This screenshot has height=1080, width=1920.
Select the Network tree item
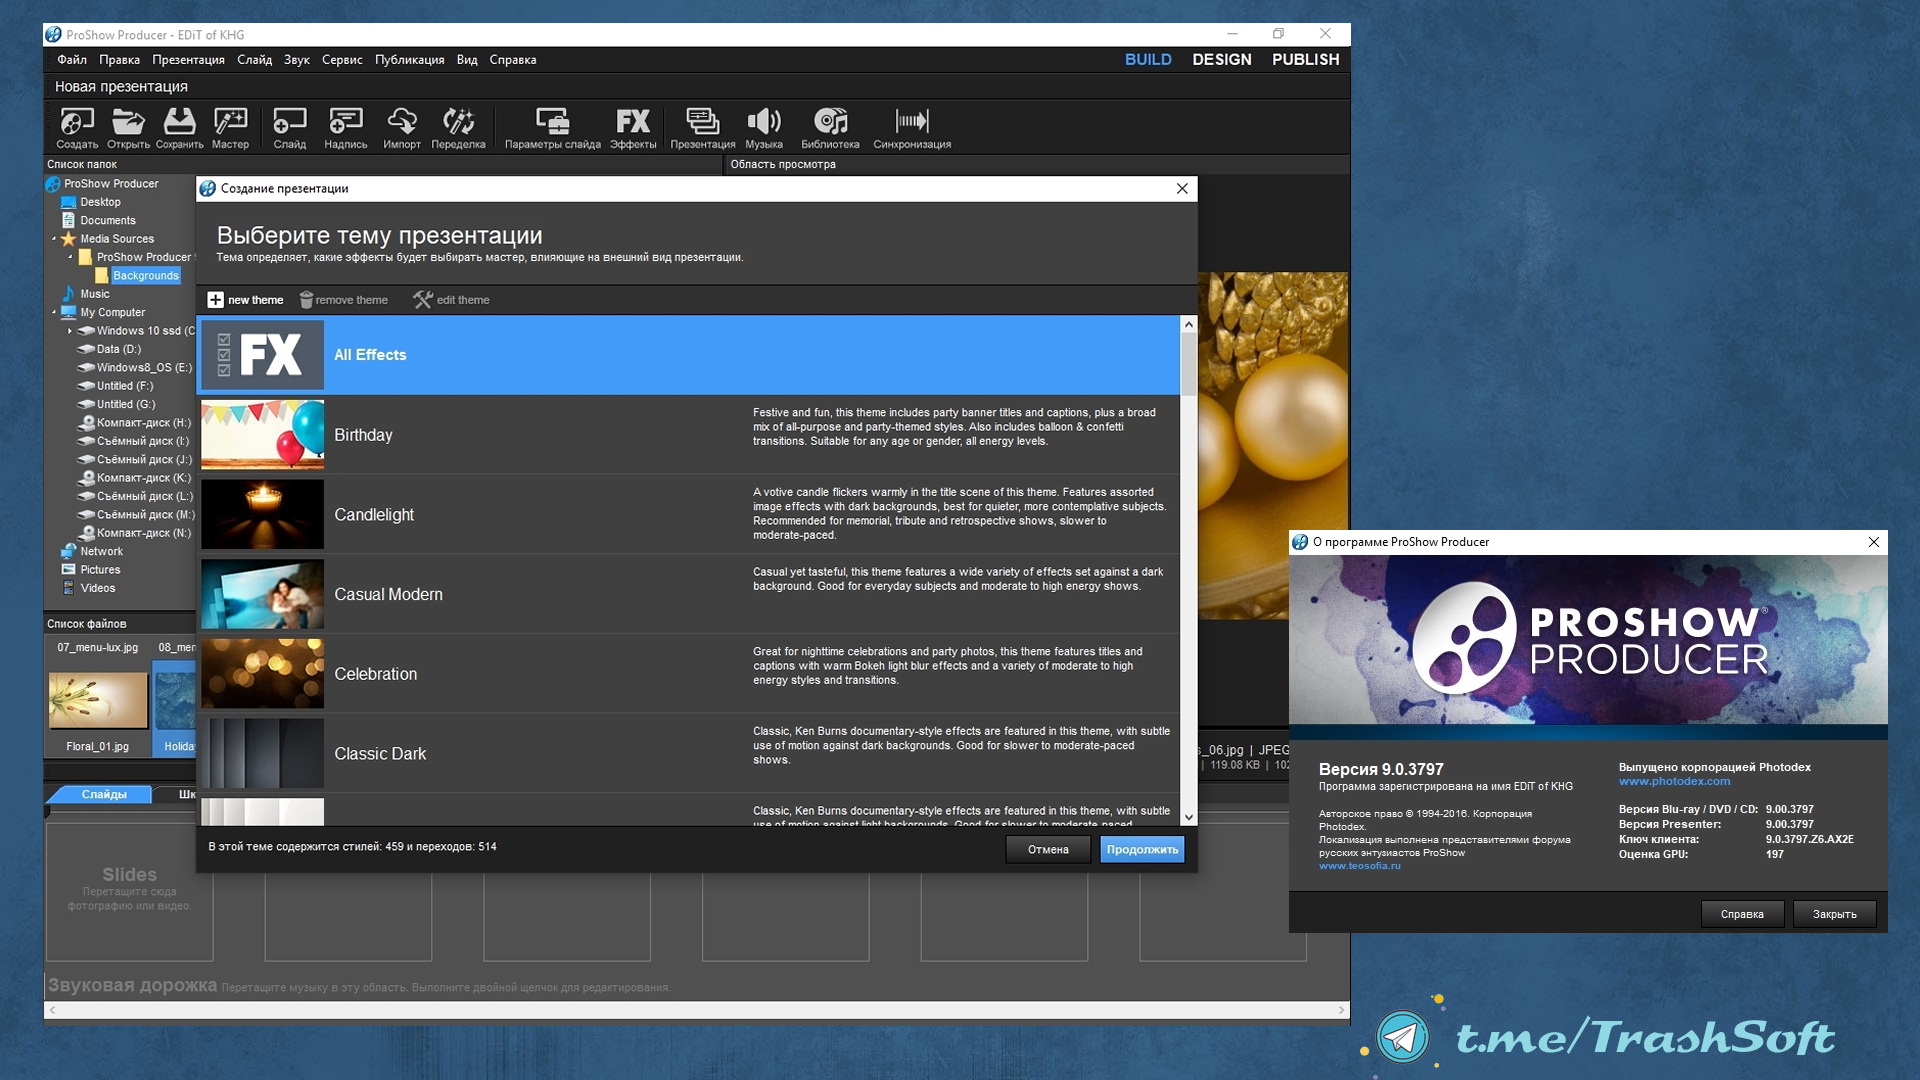[101, 551]
